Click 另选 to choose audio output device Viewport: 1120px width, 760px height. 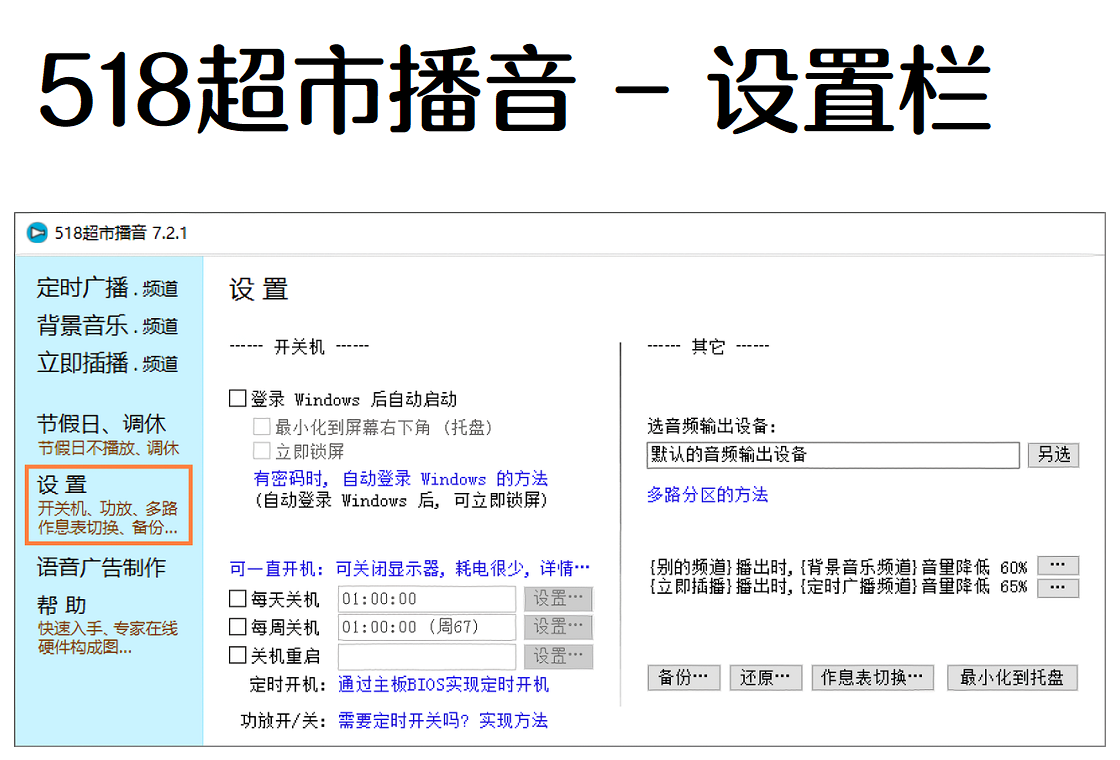(1053, 455)
